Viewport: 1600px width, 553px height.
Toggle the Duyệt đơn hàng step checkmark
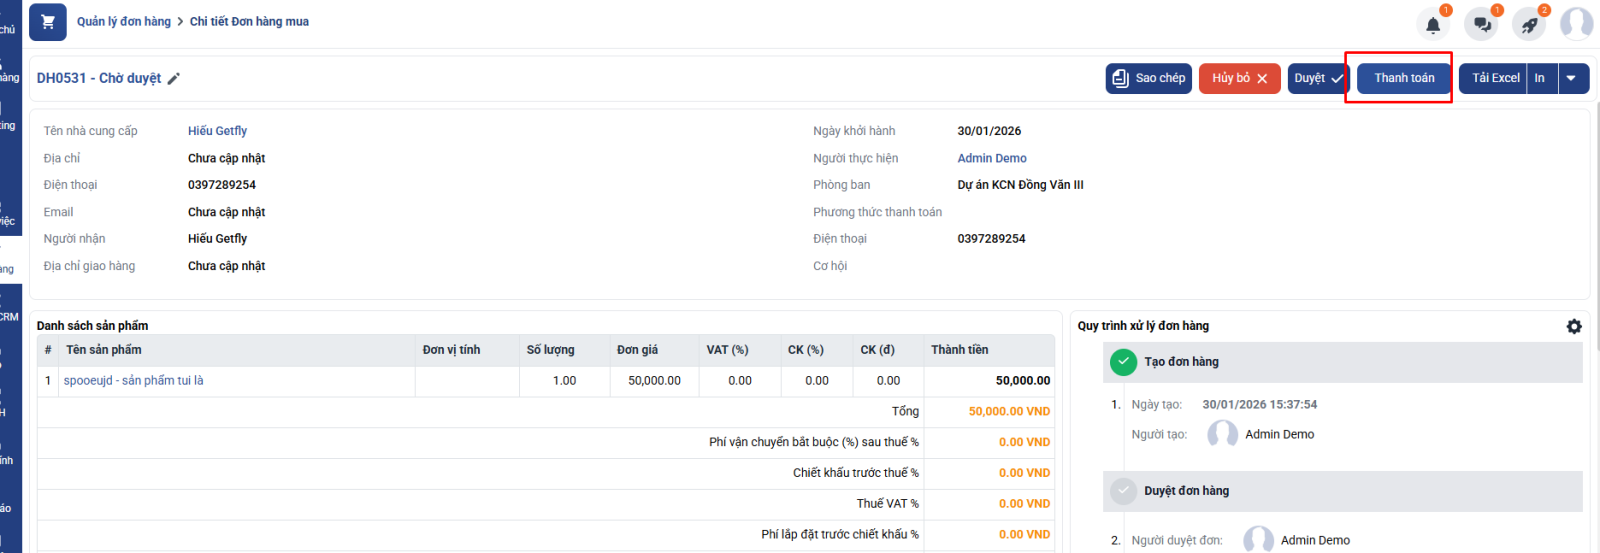point(1123,491)
